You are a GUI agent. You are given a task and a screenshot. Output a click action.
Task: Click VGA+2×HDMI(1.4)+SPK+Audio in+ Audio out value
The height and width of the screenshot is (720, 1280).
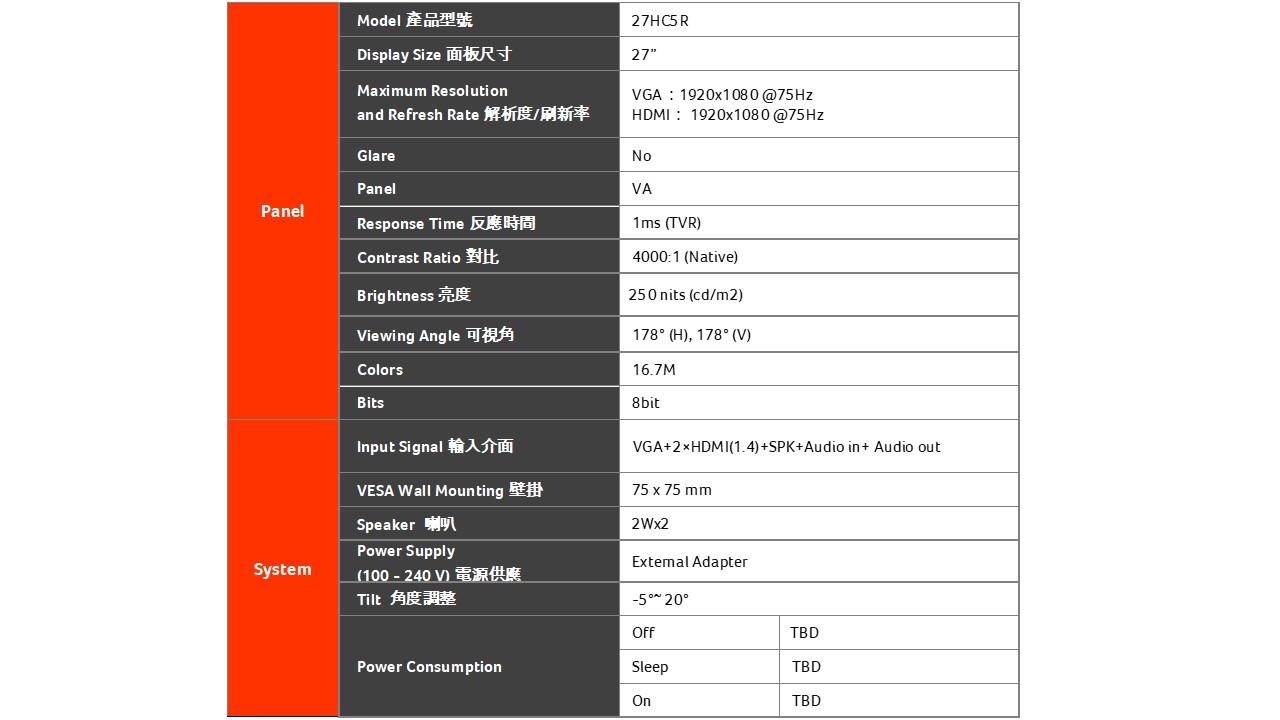tap(787, 447)
